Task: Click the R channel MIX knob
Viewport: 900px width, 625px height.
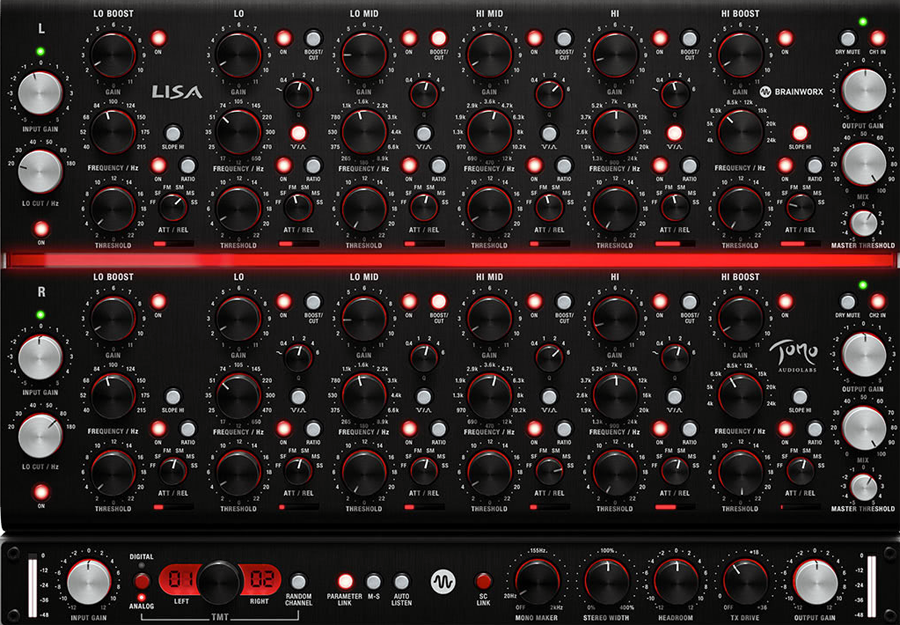Action: [x=863, y=428]
